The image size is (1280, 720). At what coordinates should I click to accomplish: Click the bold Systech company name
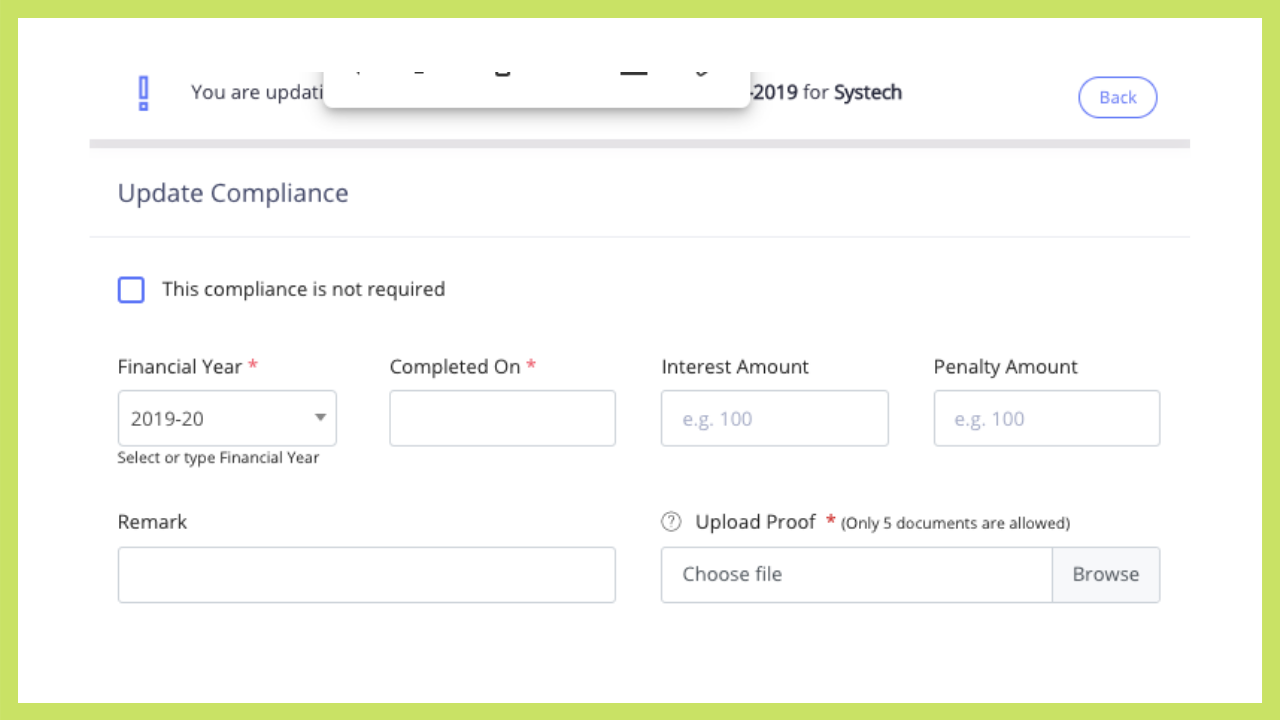pyautogui.click(x=867, y=93)
